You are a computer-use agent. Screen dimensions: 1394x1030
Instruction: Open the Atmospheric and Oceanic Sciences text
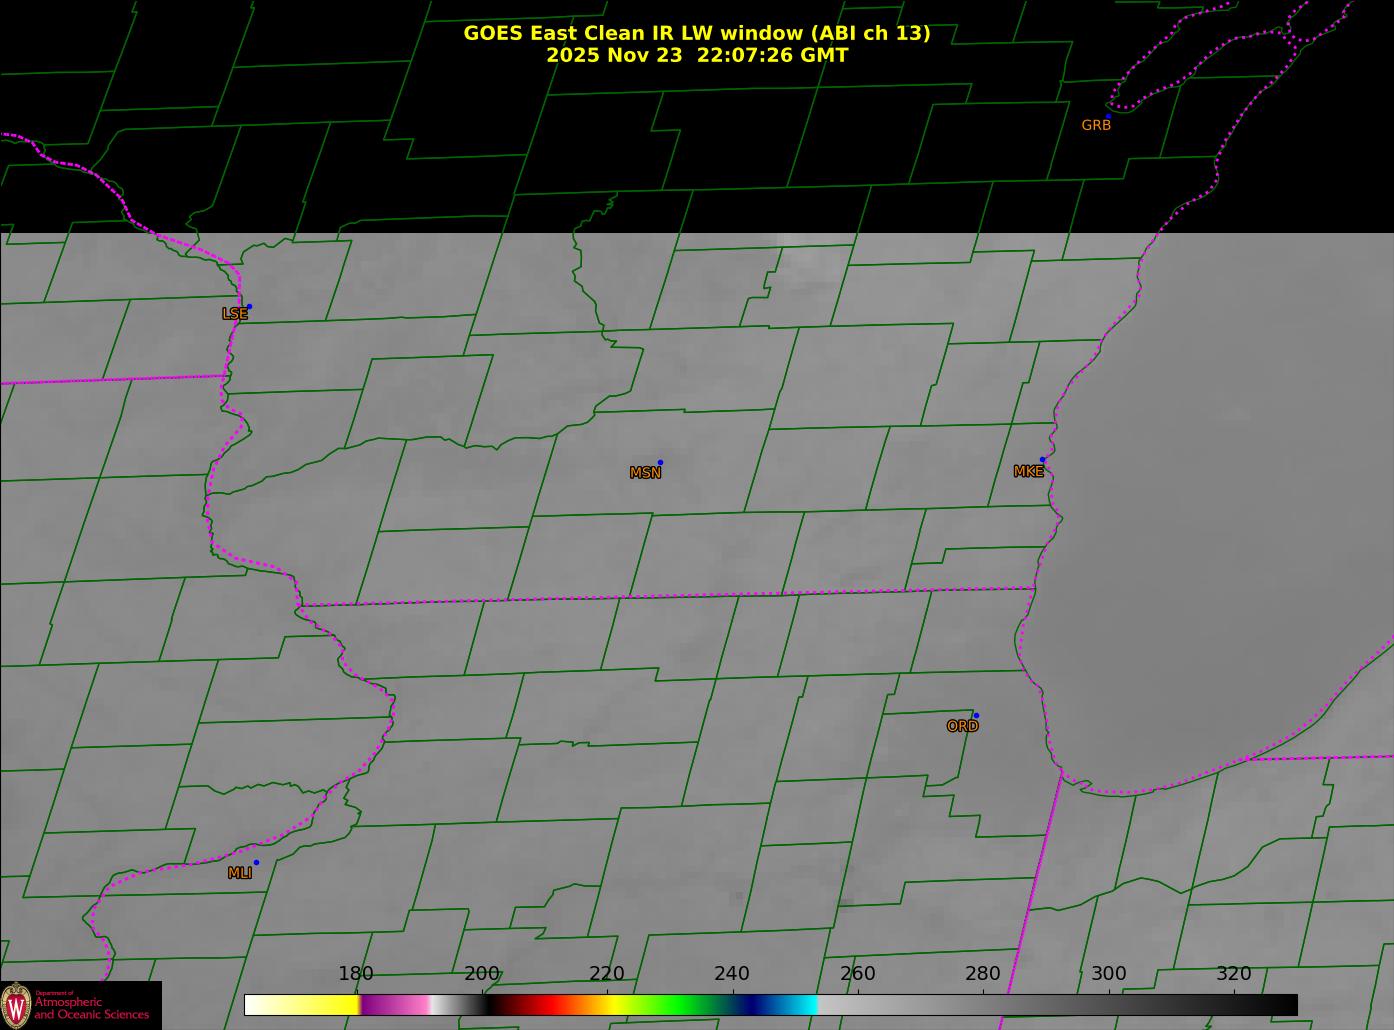[92, 1008]
